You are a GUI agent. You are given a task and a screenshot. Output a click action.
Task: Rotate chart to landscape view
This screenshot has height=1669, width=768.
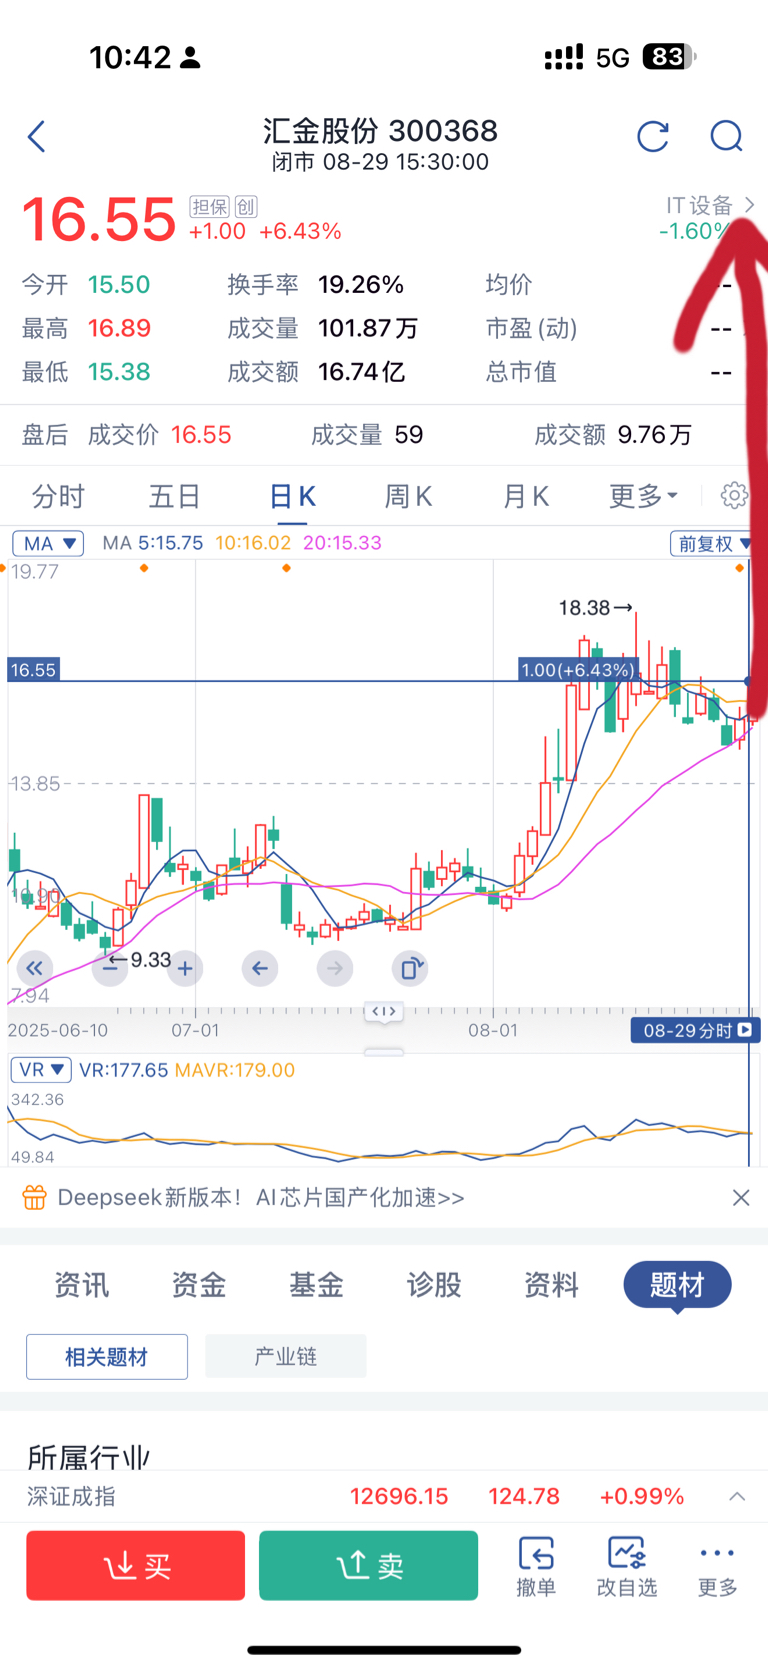(410, 968)
